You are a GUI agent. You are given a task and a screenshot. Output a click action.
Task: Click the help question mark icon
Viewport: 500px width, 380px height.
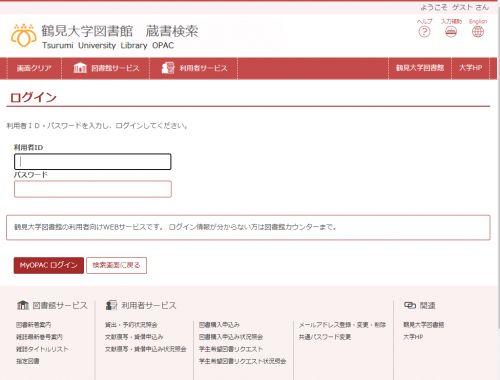(424, 32)
